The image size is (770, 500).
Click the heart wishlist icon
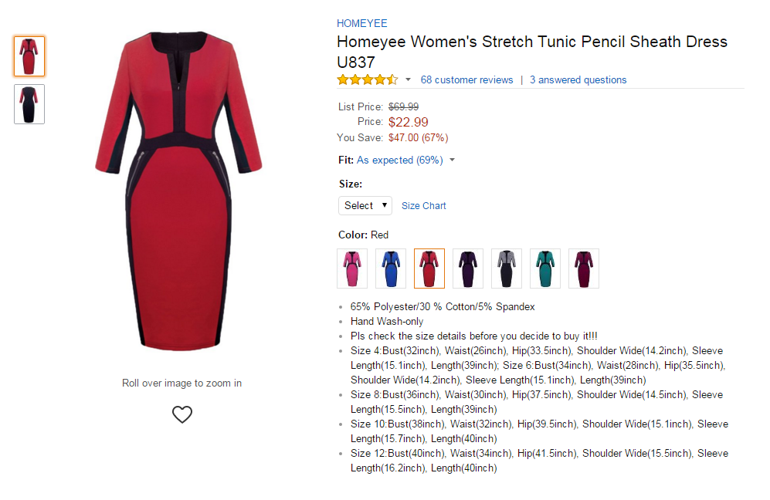click(182, 415)
